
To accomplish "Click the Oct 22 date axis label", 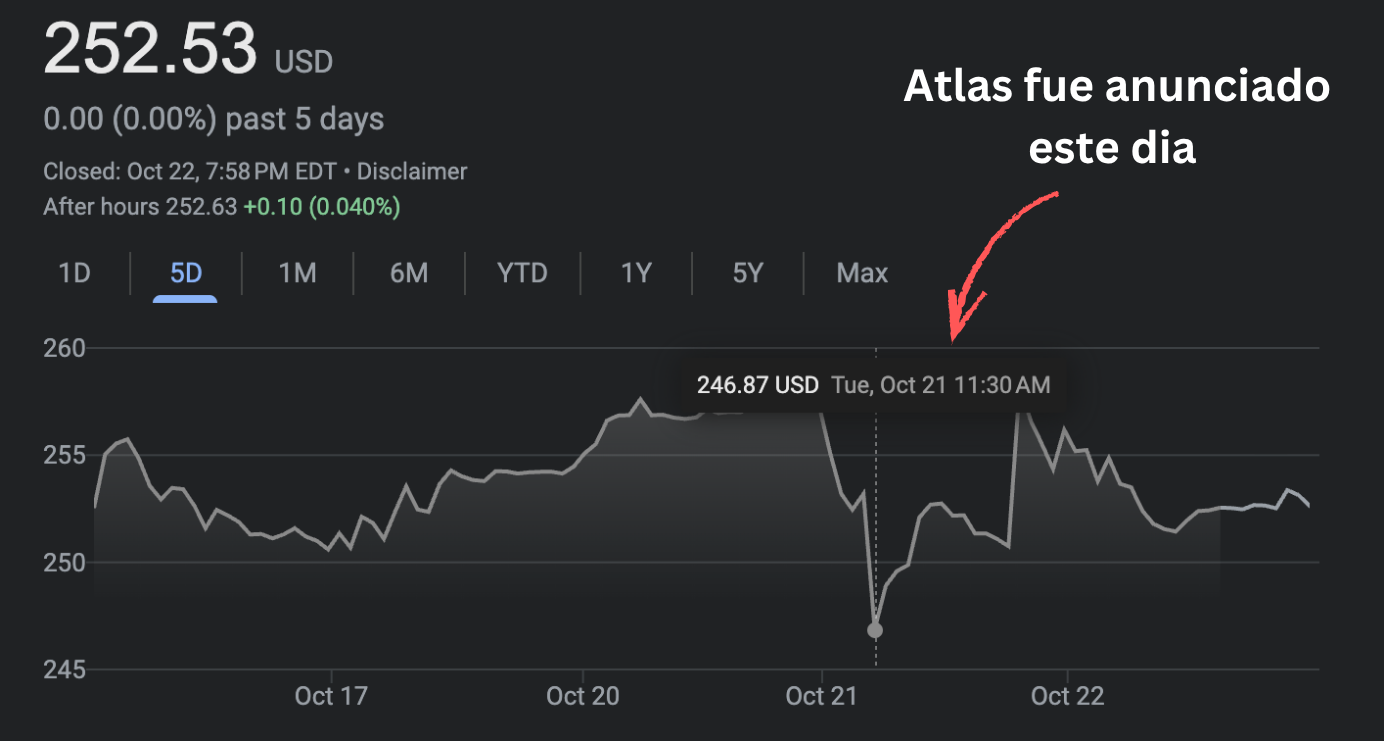I will pyautogui.click(x=1067, y=696).
